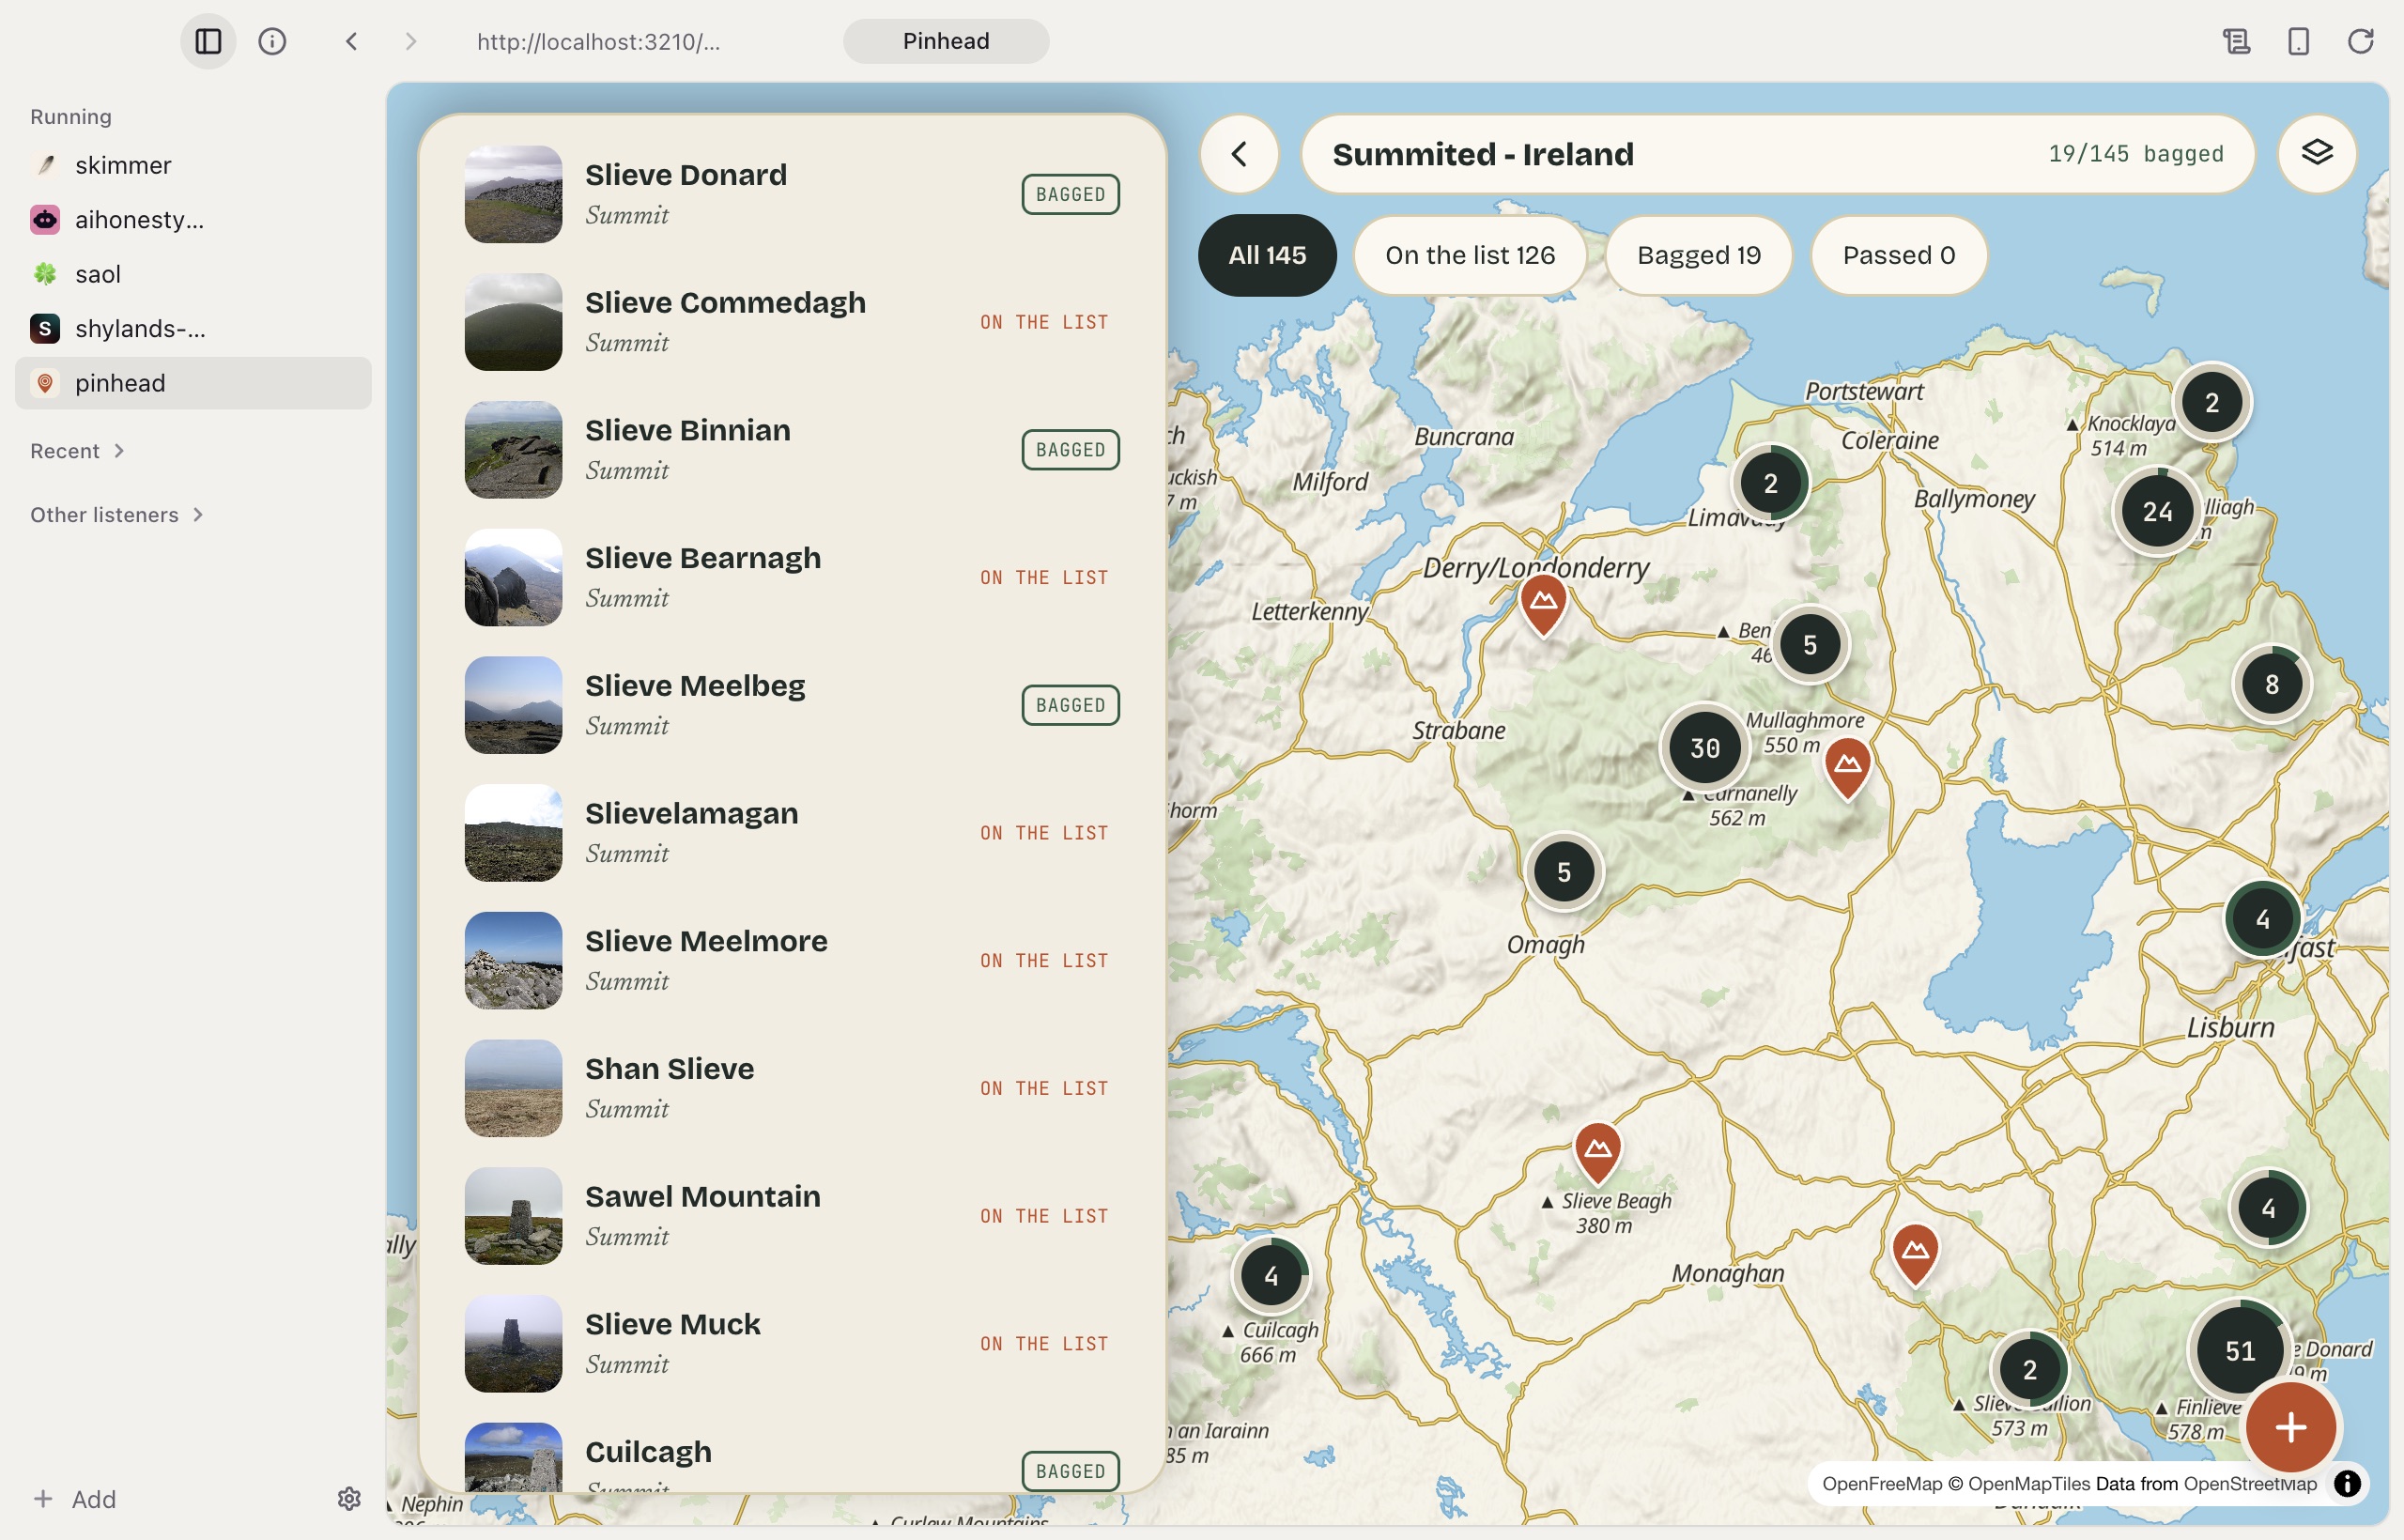
Task: Select the mountain pin at Slieve Beagh
Action: click(x=1597, y=1152)
